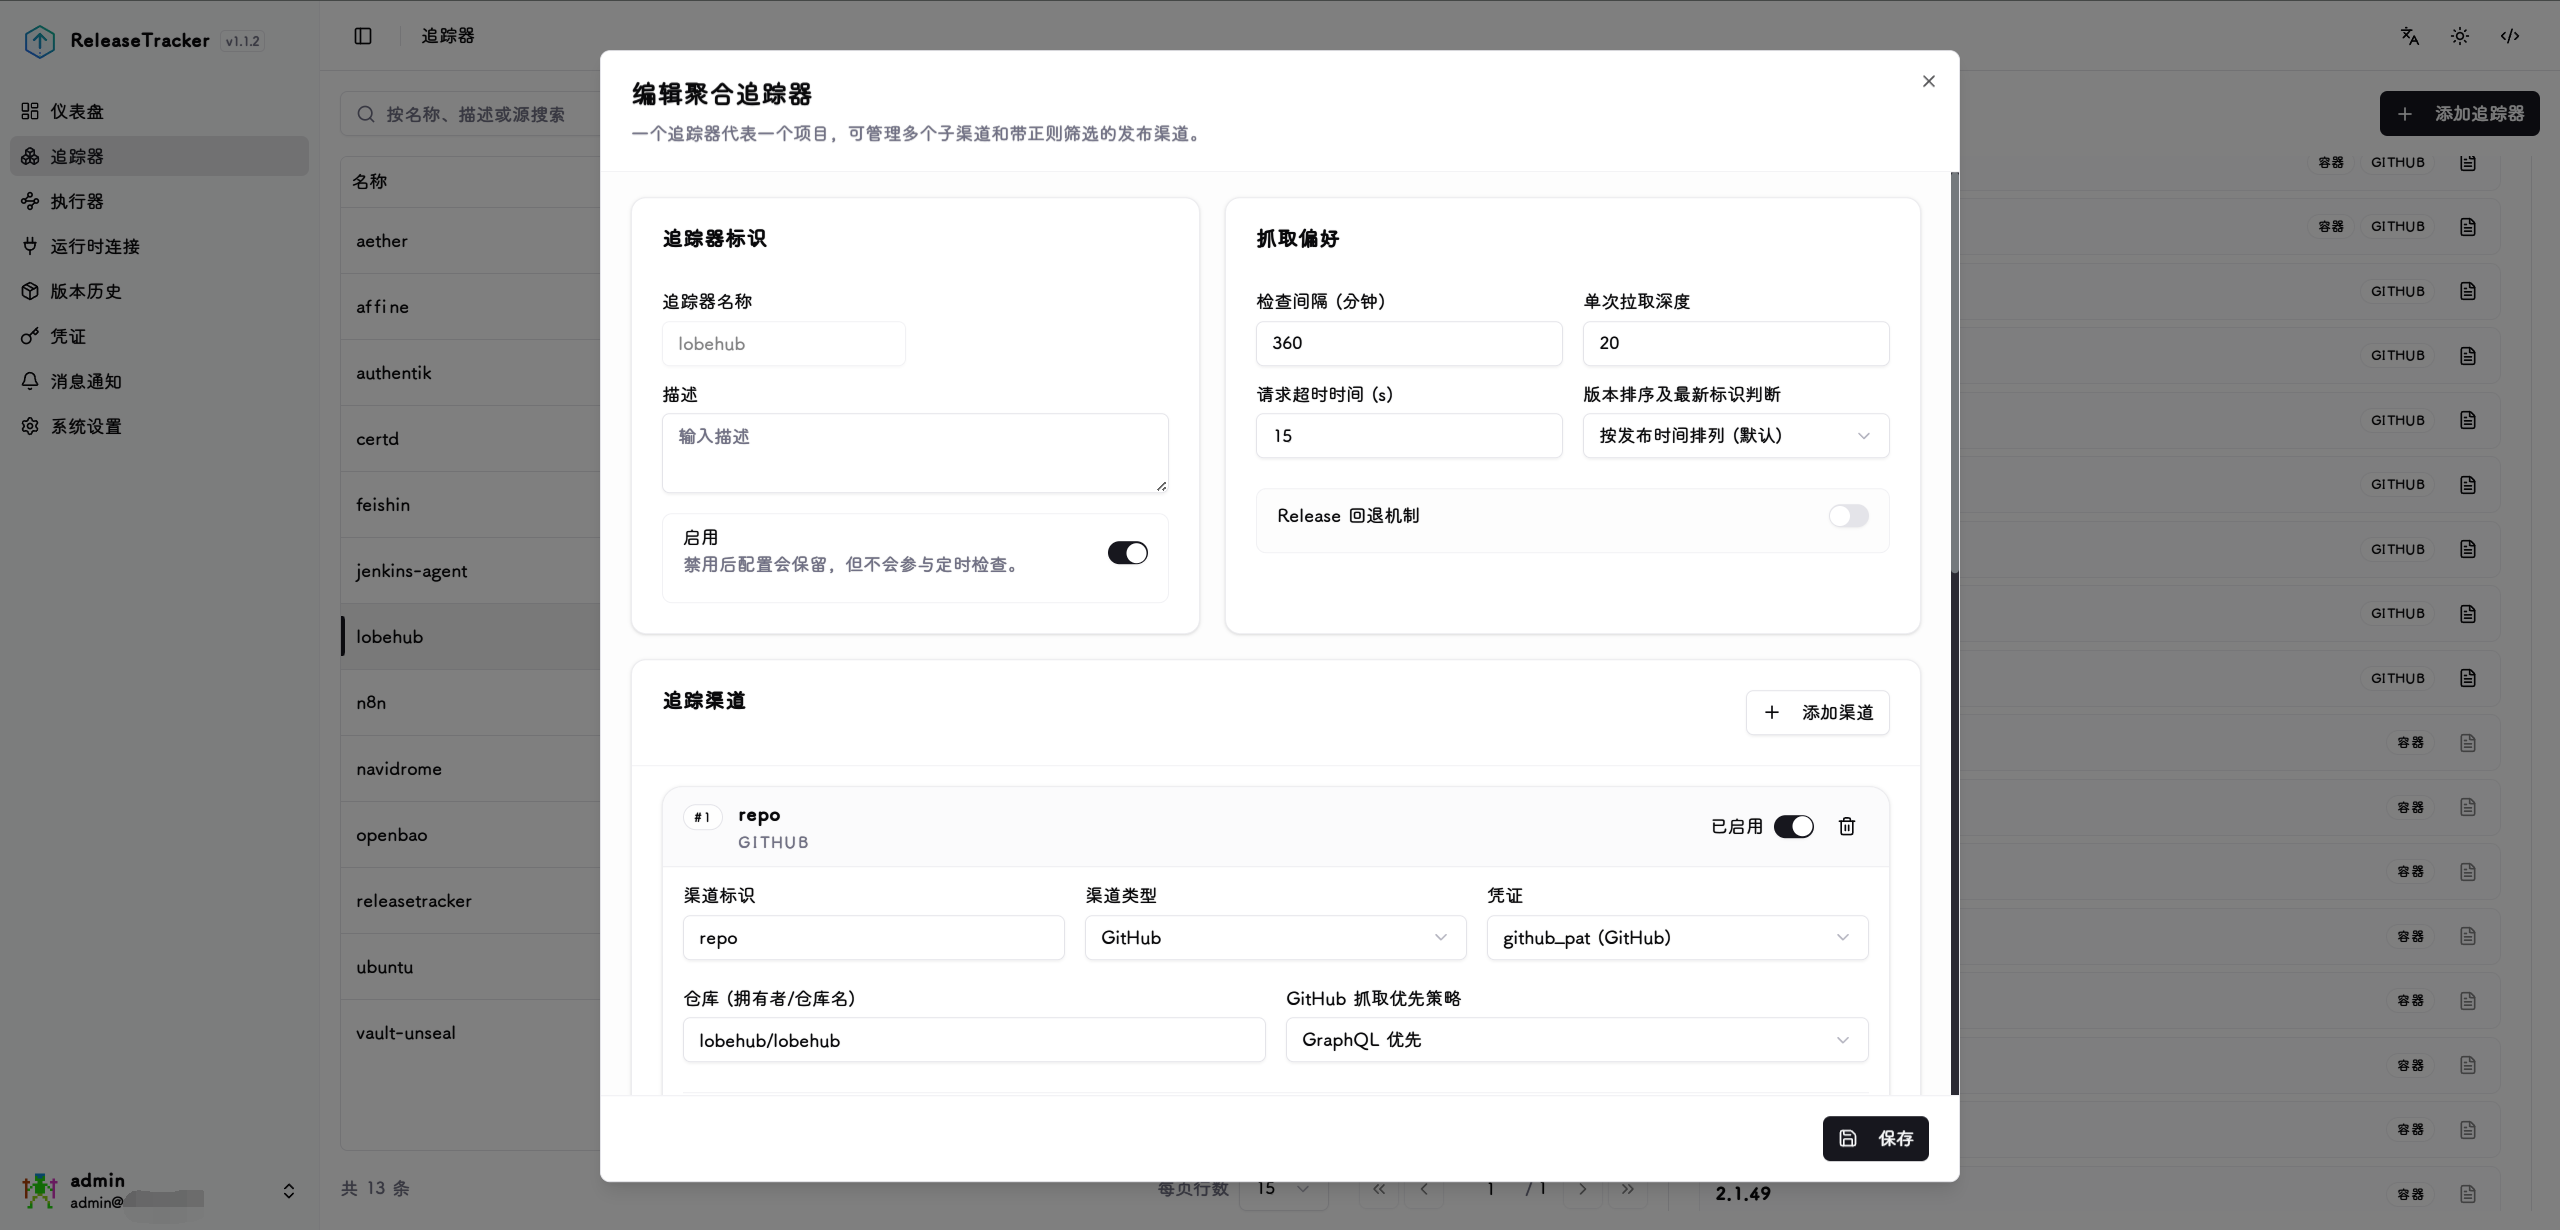Select openbao tracker row
Viewport: 2560px width, 1230px height.
pyautogui.click(x=471, y=835)
